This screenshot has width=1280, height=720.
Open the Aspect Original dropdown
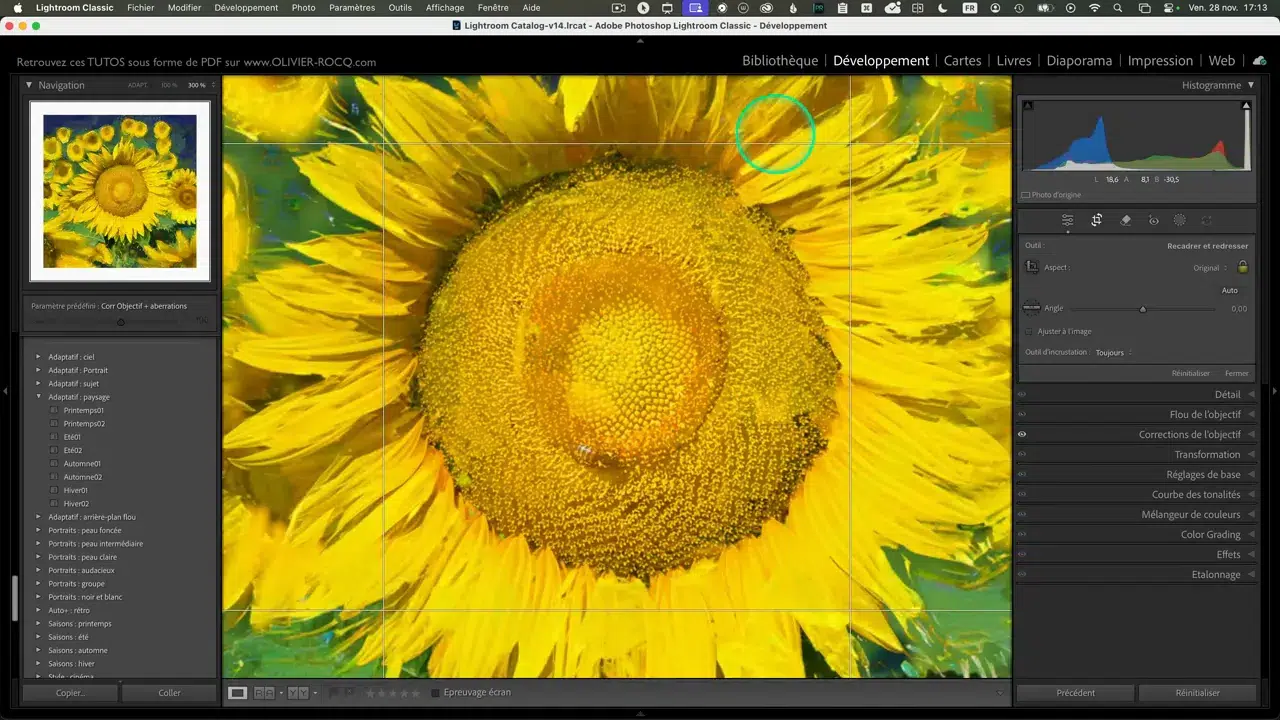tap(1210, 268)
